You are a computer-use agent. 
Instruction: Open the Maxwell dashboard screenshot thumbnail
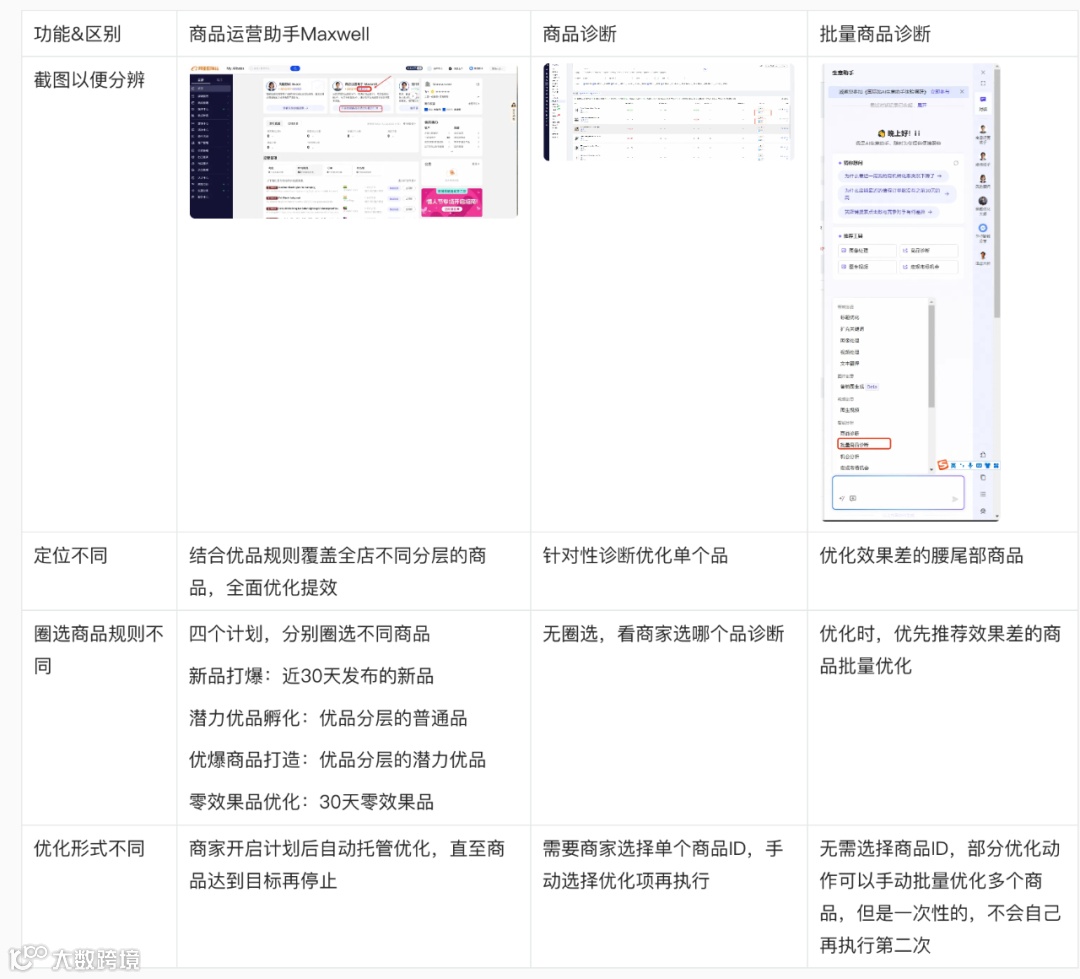point(353,141)
